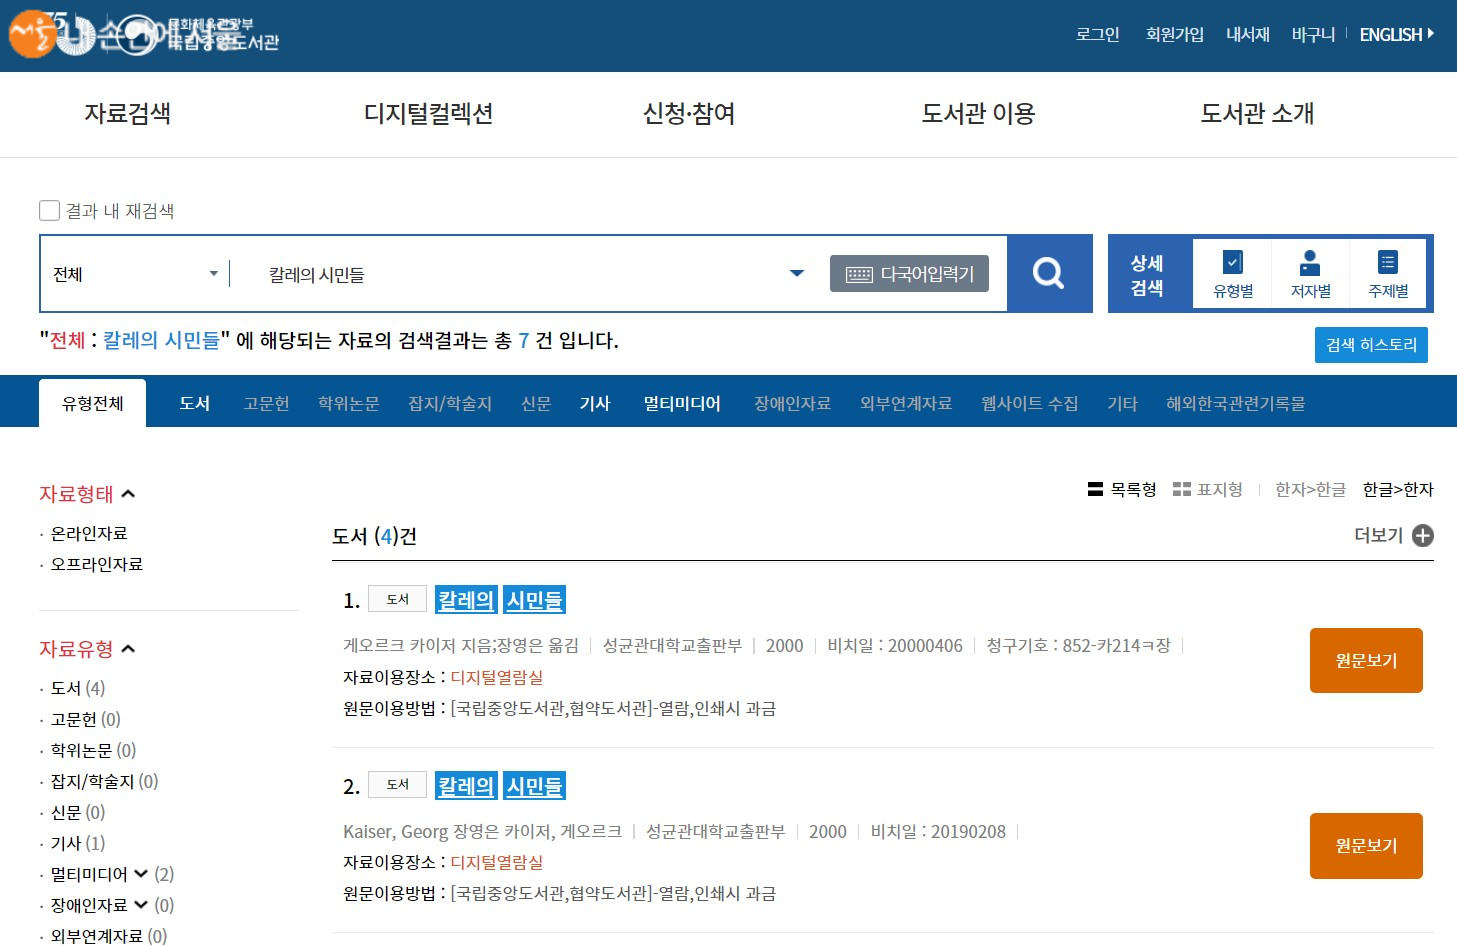The image size is (1457, 946).
Task: Open the 저자별 detailed search icon
Action: pos(1310,273)
